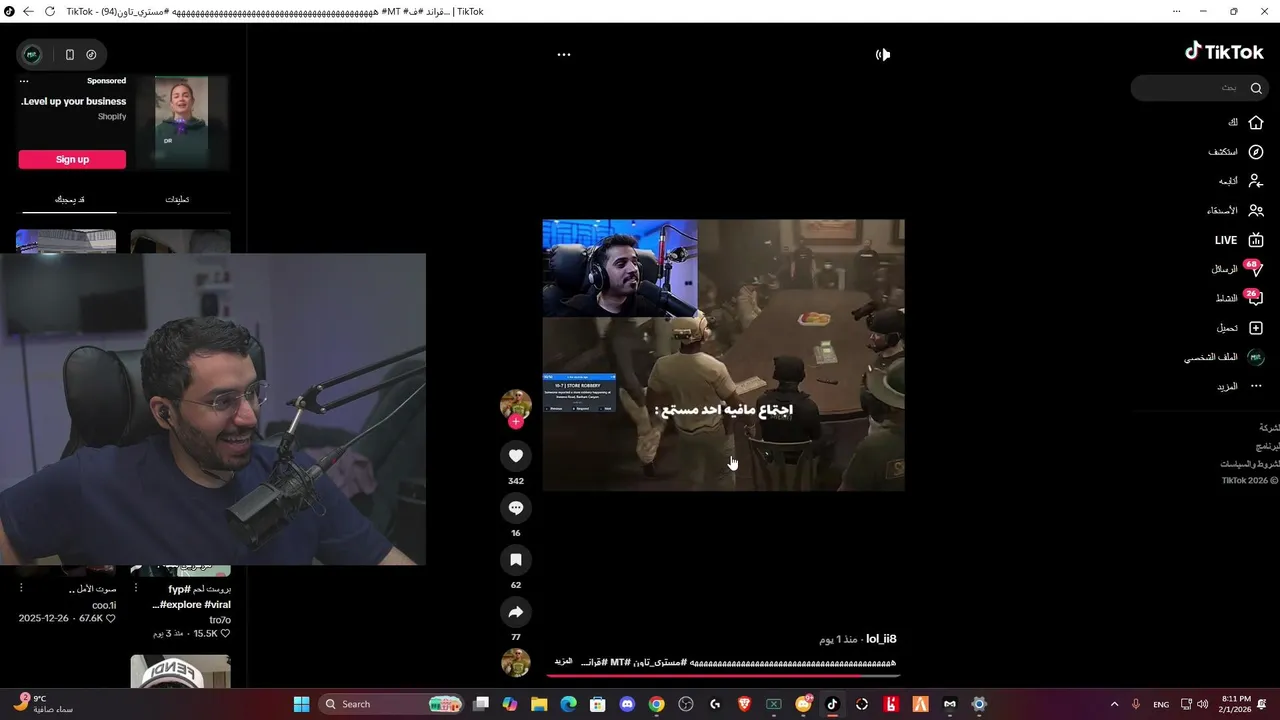Open the Upload plus icon item

click(x=1240, y=328)
